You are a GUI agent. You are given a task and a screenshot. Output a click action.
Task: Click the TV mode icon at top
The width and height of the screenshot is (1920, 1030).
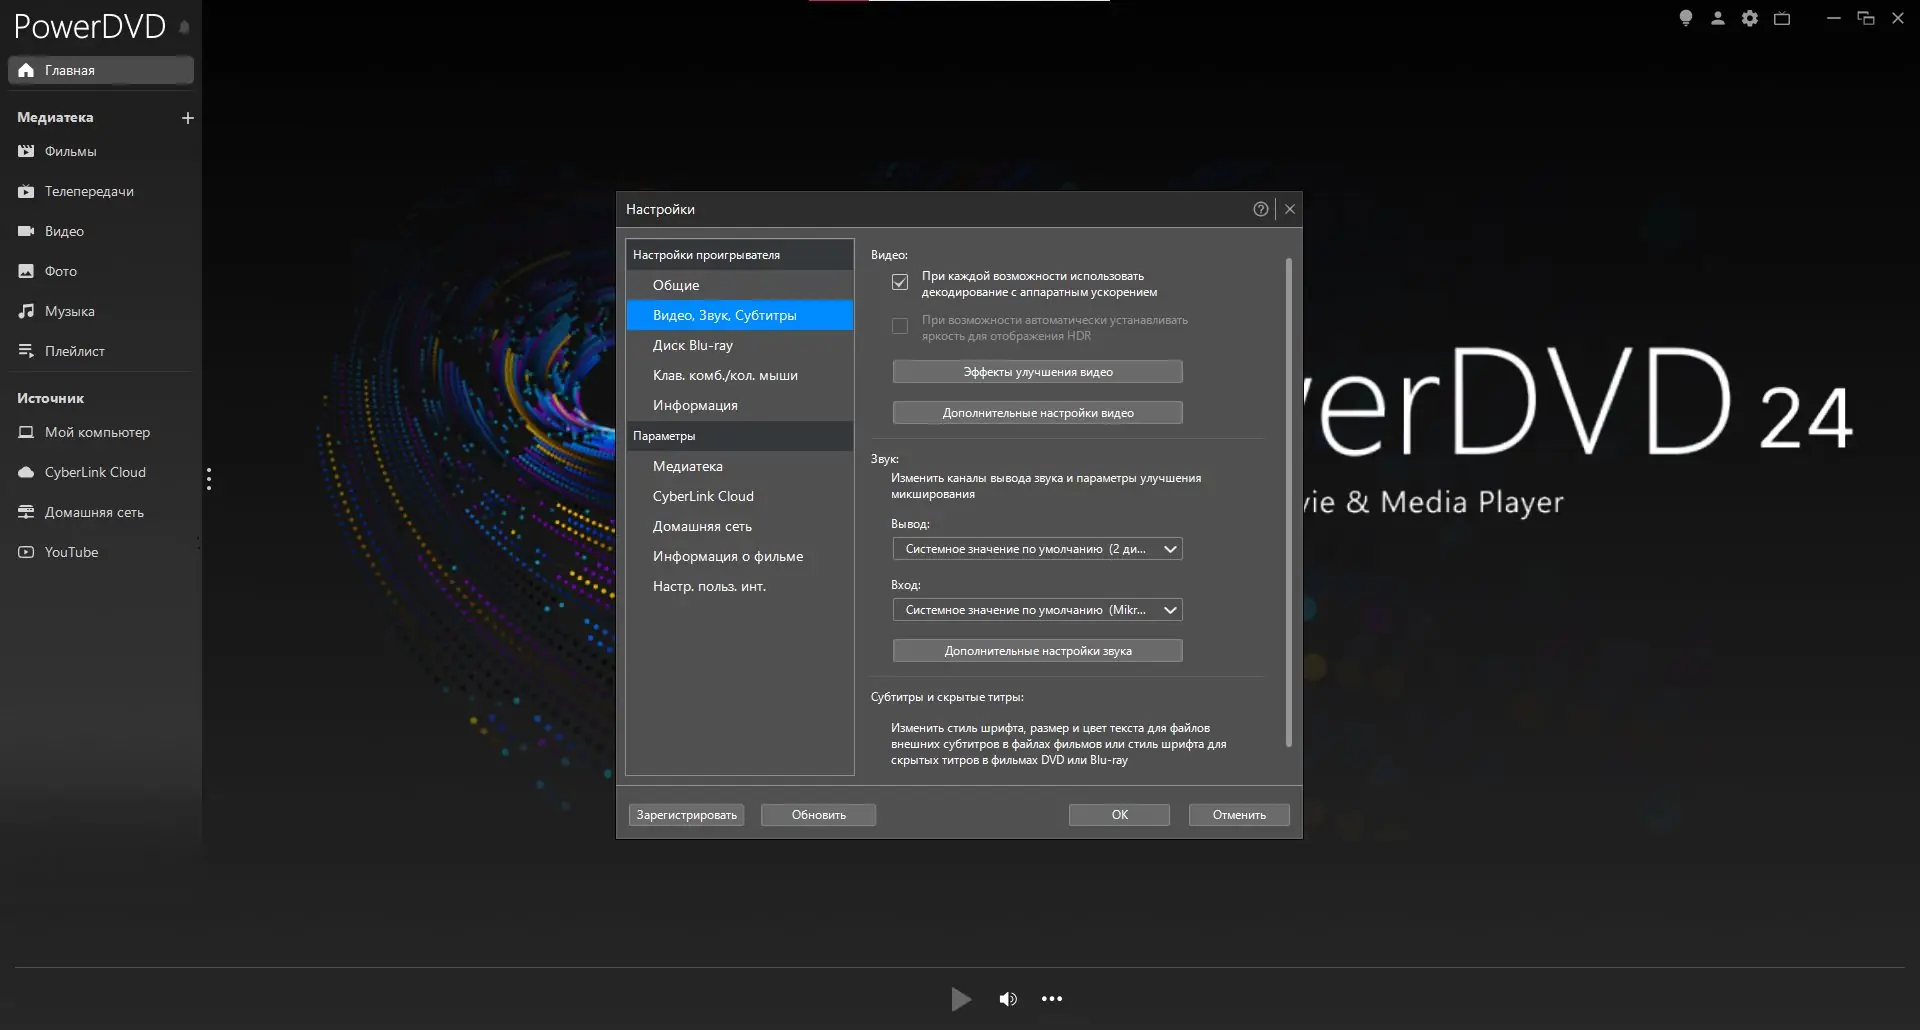click(x=1781, y=18)
